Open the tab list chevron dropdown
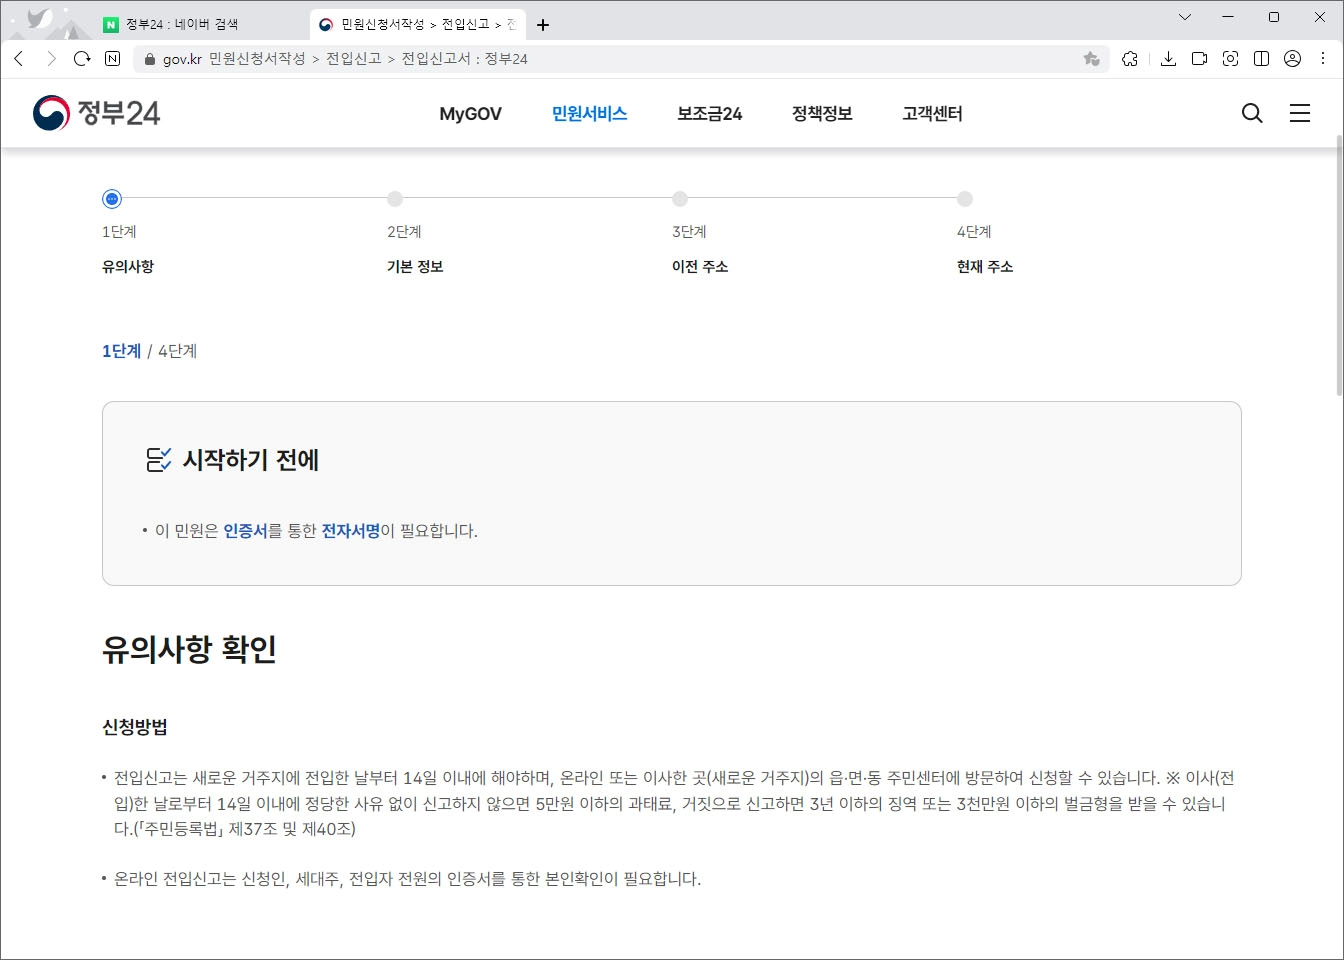Viewport: 1344px width, 960px height. [1185, 17]
